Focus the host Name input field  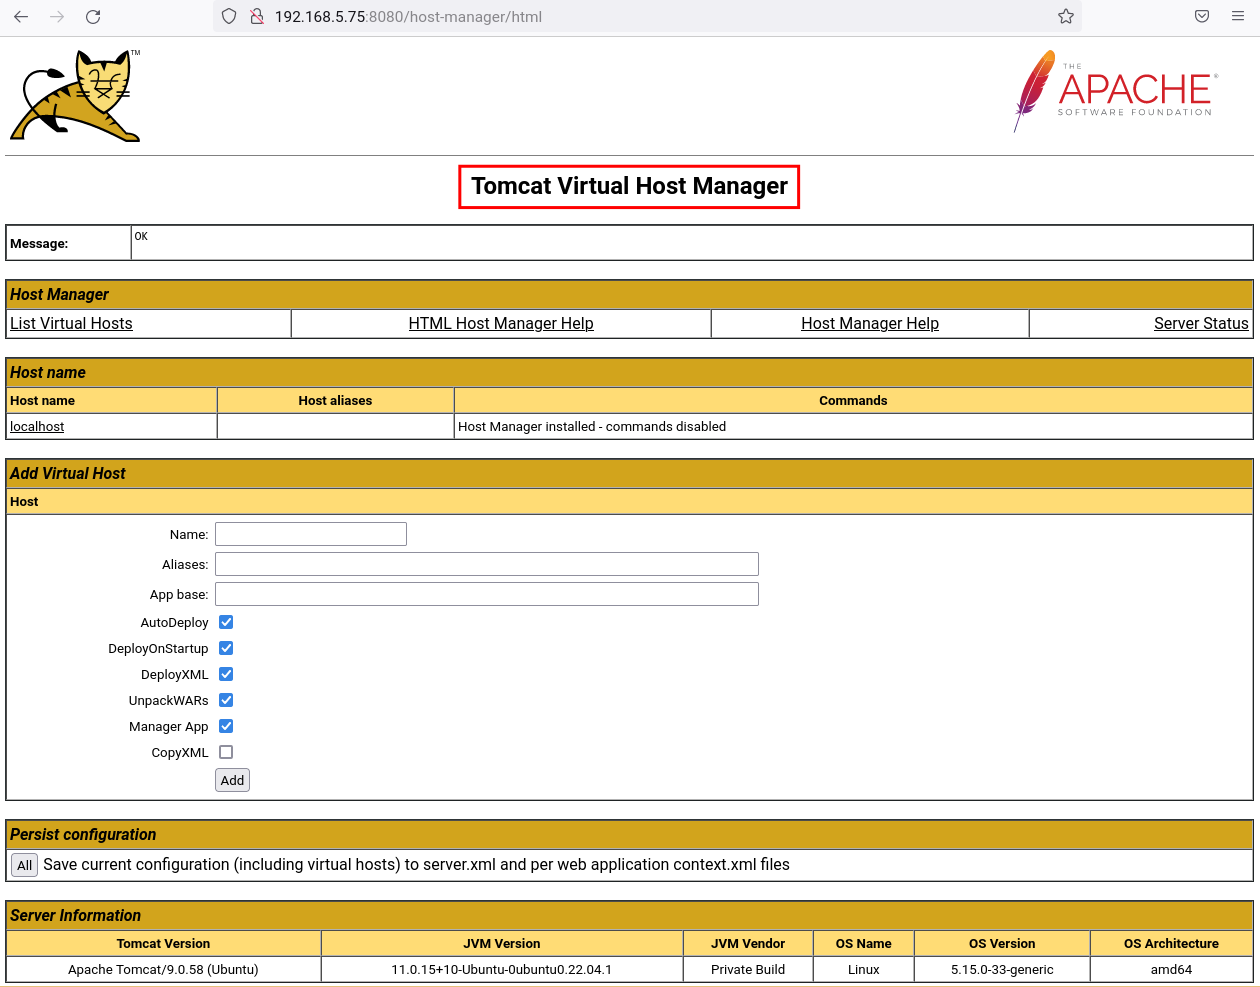point(311,534)
